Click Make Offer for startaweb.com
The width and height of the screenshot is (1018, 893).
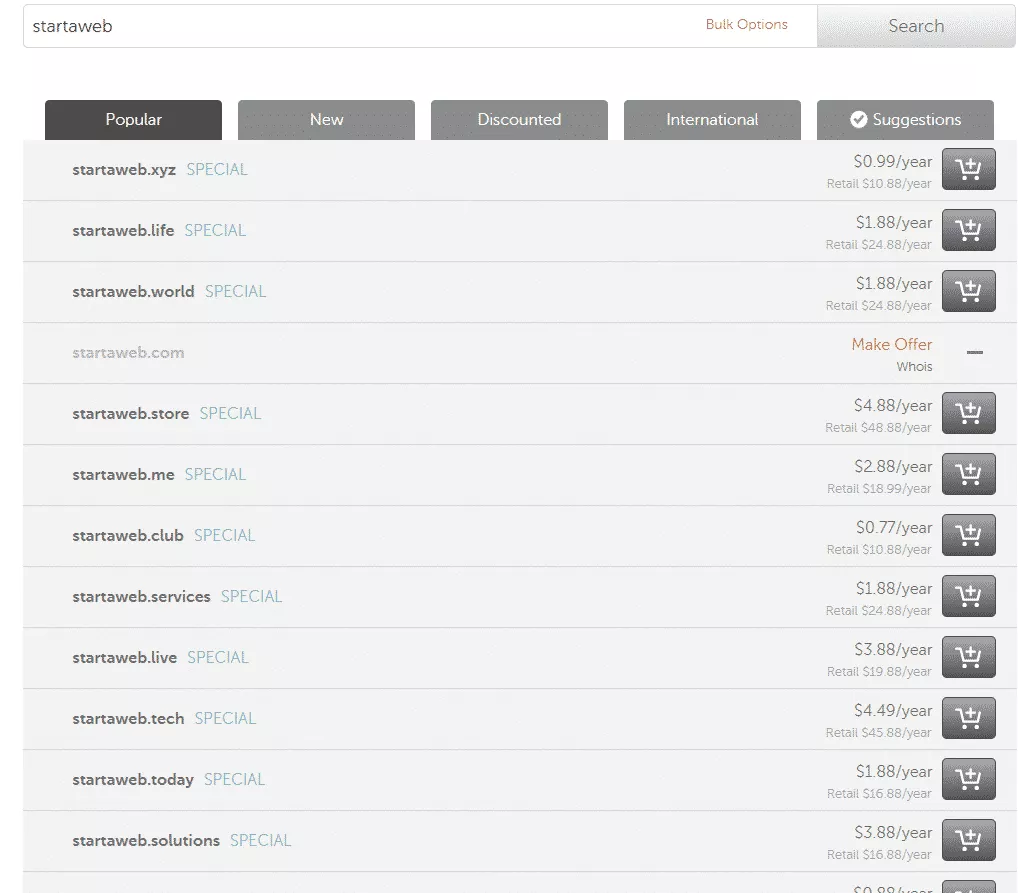coord(891,344)
